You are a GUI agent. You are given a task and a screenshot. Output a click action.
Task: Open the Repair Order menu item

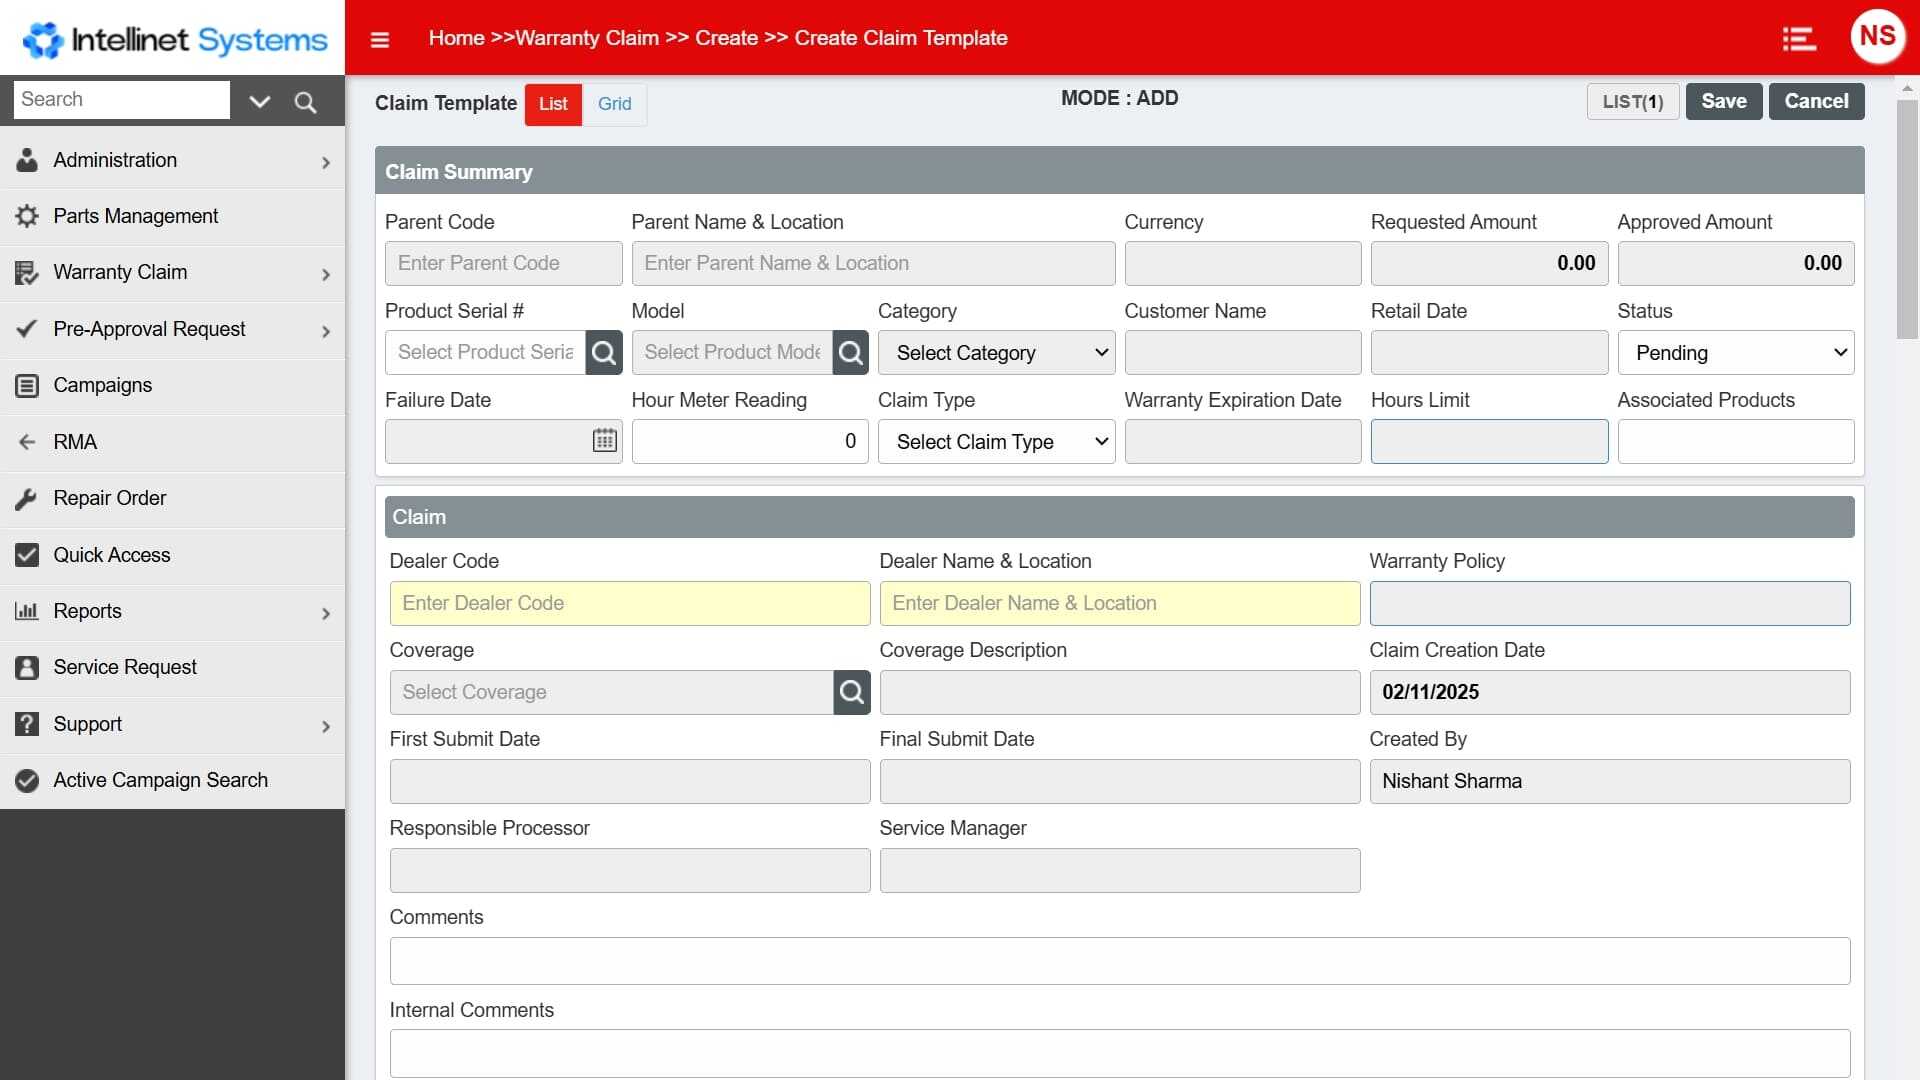[x=110, y=498]
